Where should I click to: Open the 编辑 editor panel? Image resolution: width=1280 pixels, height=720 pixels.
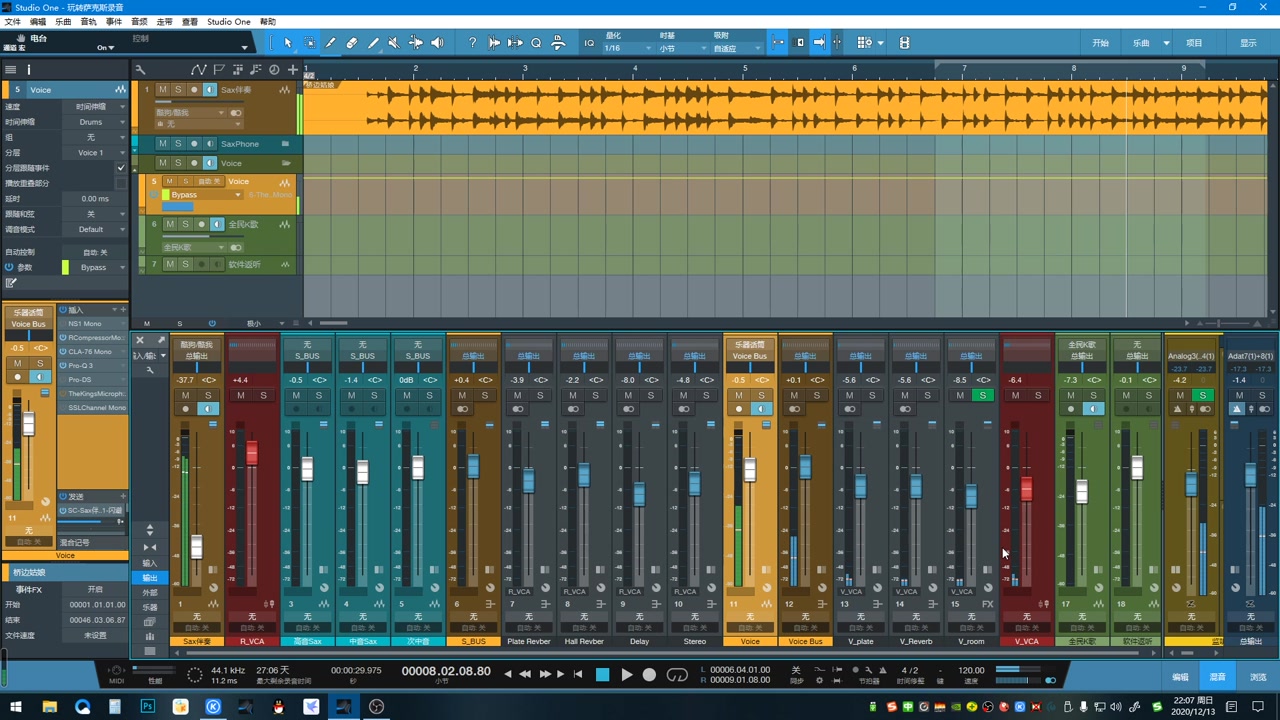click(1180, 677)
